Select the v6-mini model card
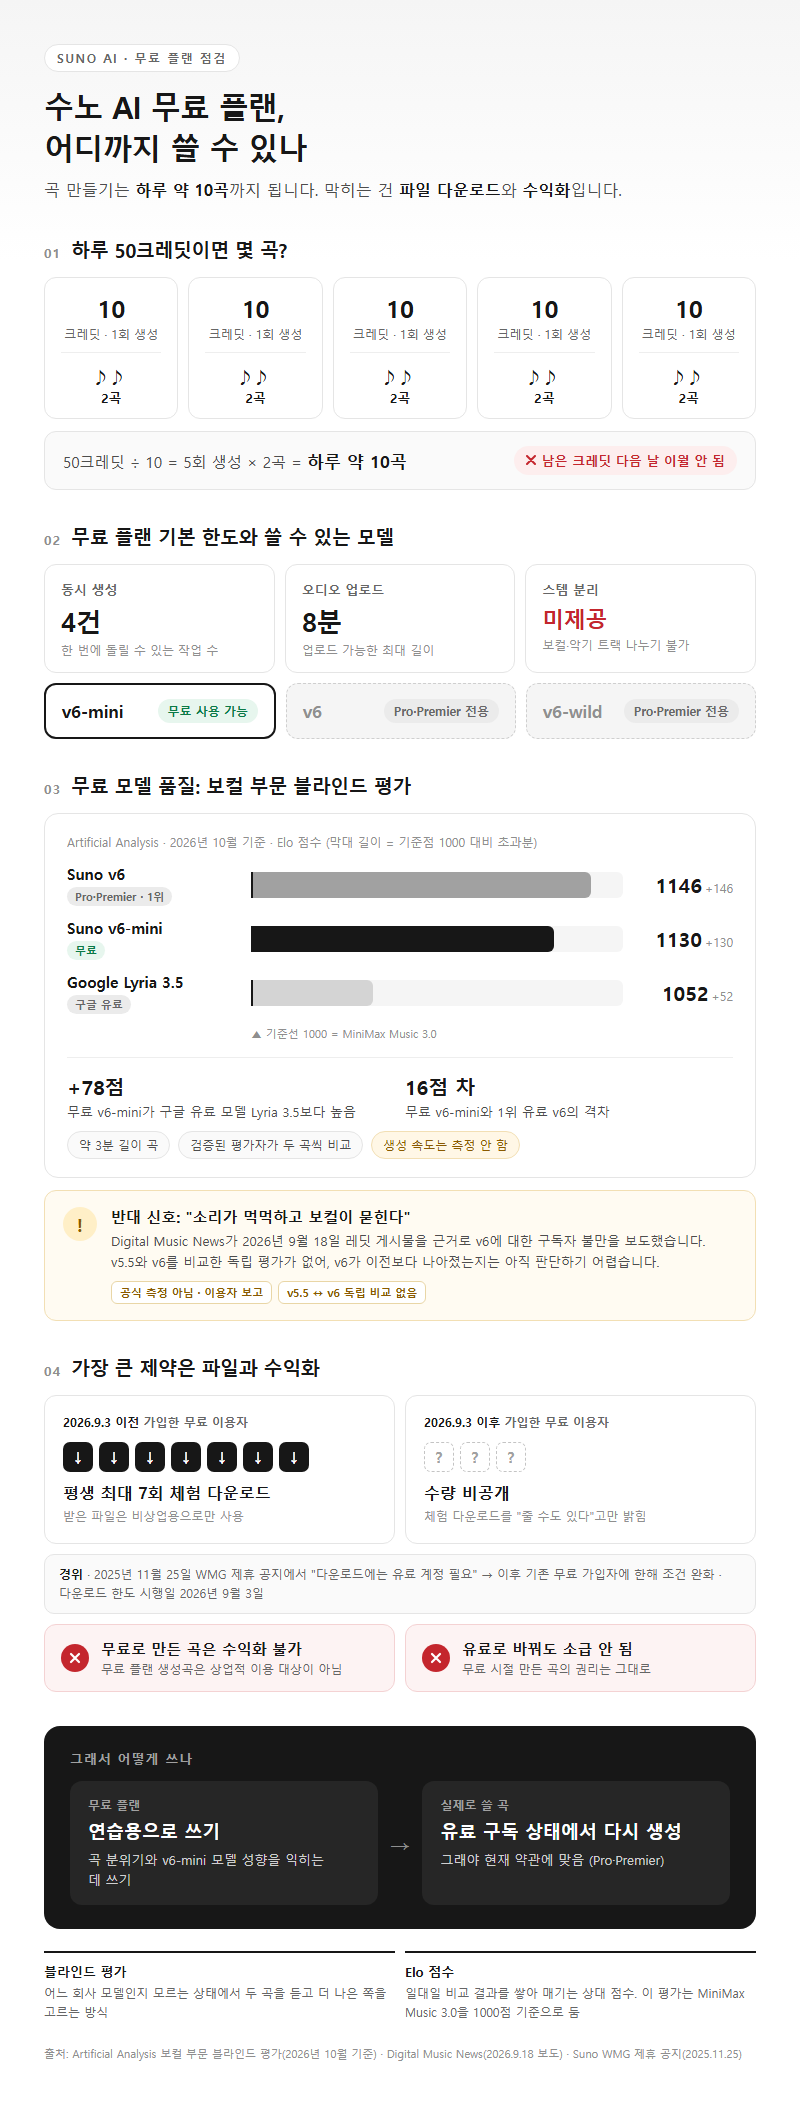The image size is (800, 2116). click(160, 711)
